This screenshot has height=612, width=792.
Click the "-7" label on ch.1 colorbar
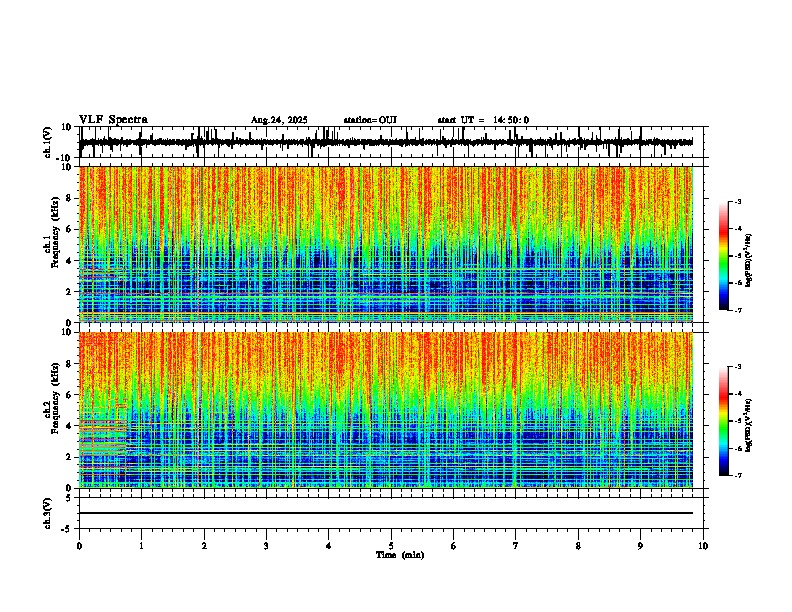pyautogui.click(x=737, y=310)
